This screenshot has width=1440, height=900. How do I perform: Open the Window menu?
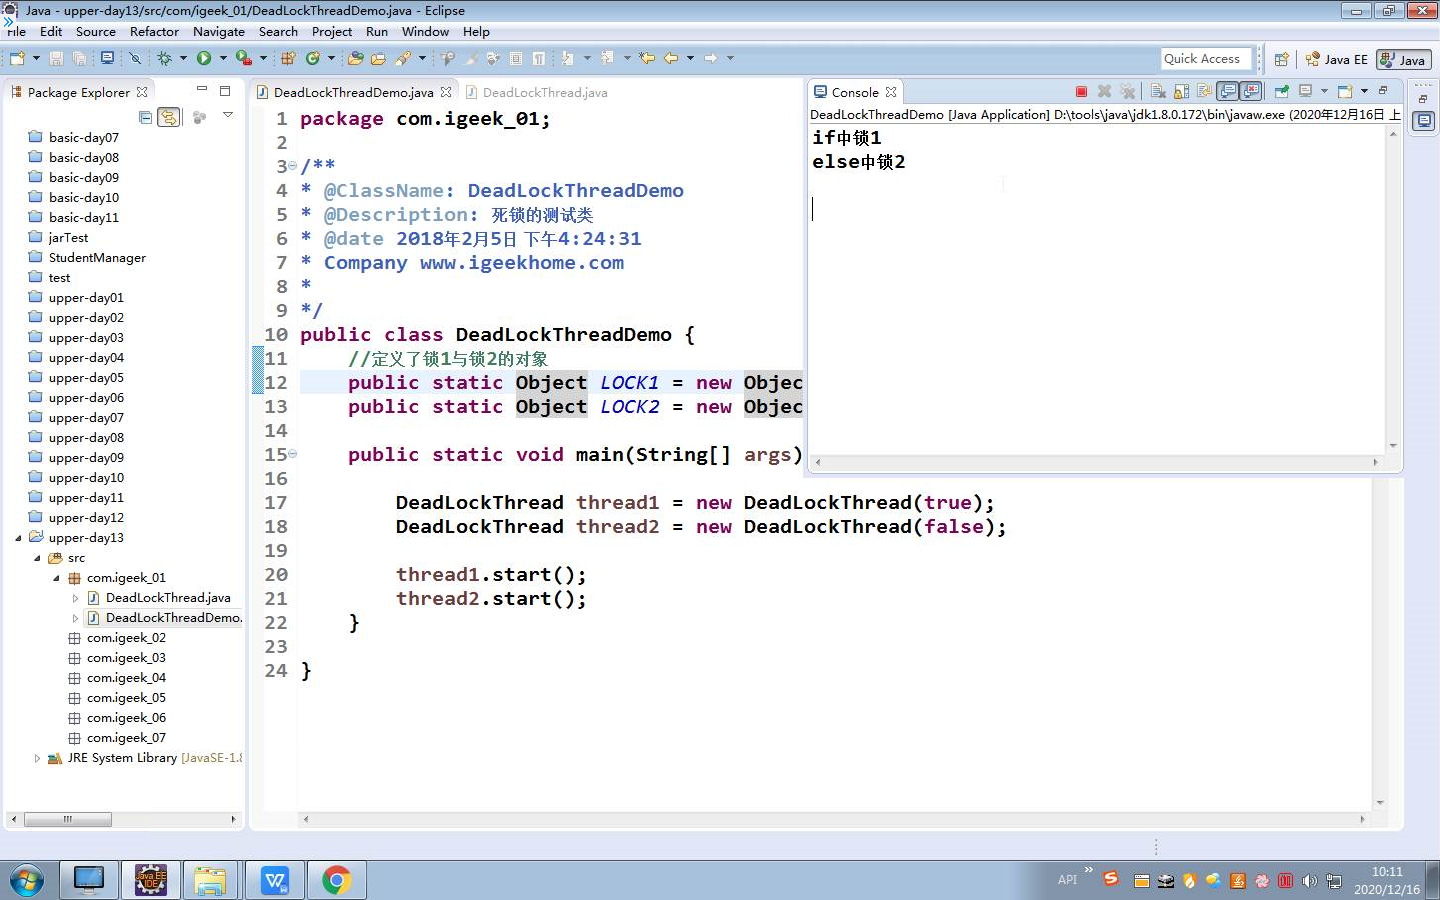(x=425, y=31)
